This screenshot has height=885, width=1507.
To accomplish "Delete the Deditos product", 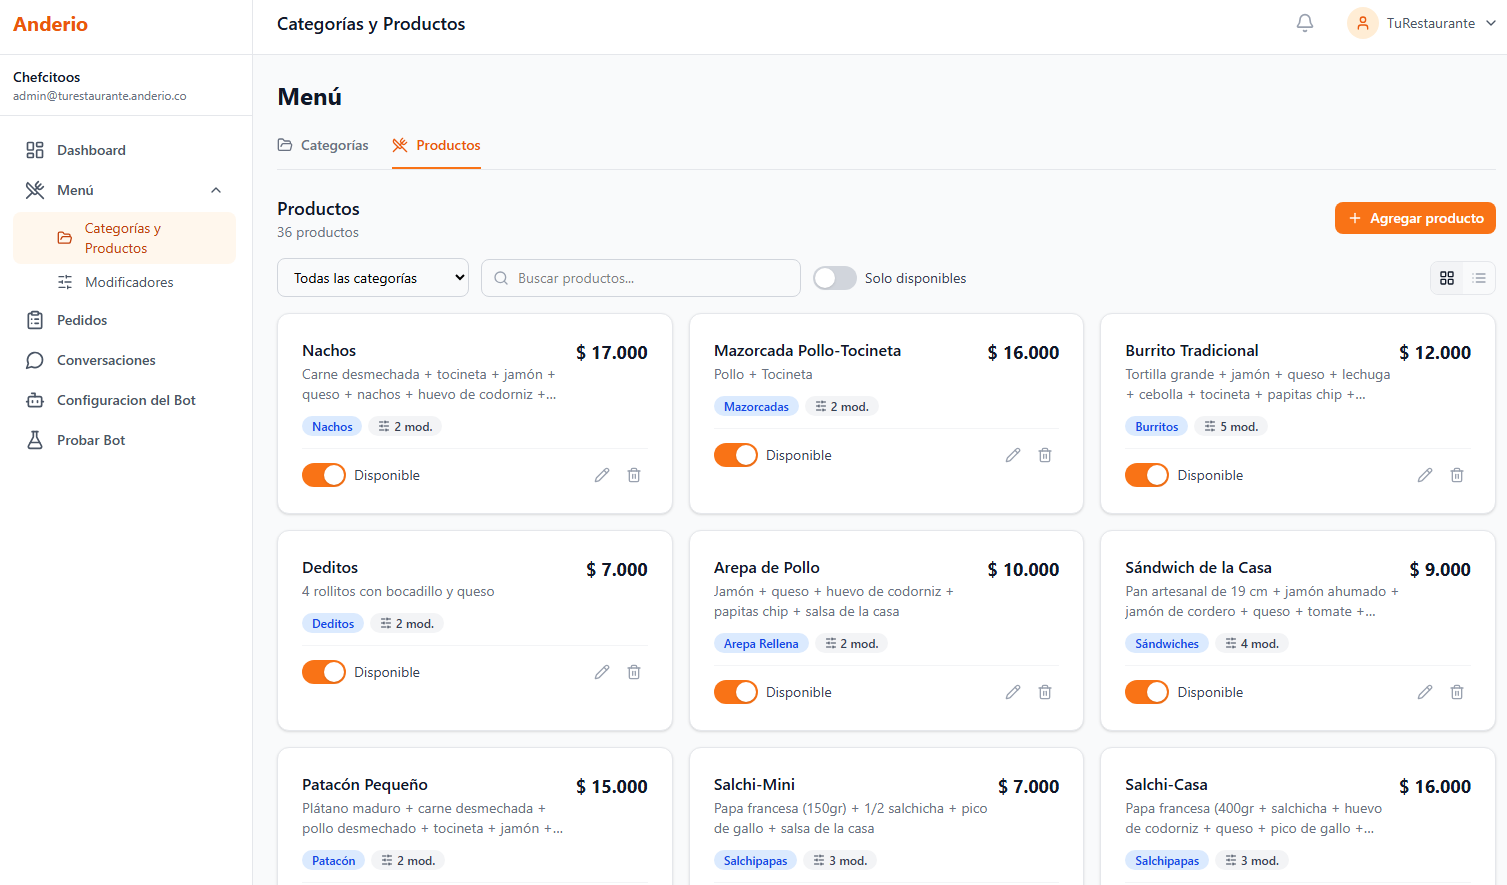I will click(x=634, y=672).
